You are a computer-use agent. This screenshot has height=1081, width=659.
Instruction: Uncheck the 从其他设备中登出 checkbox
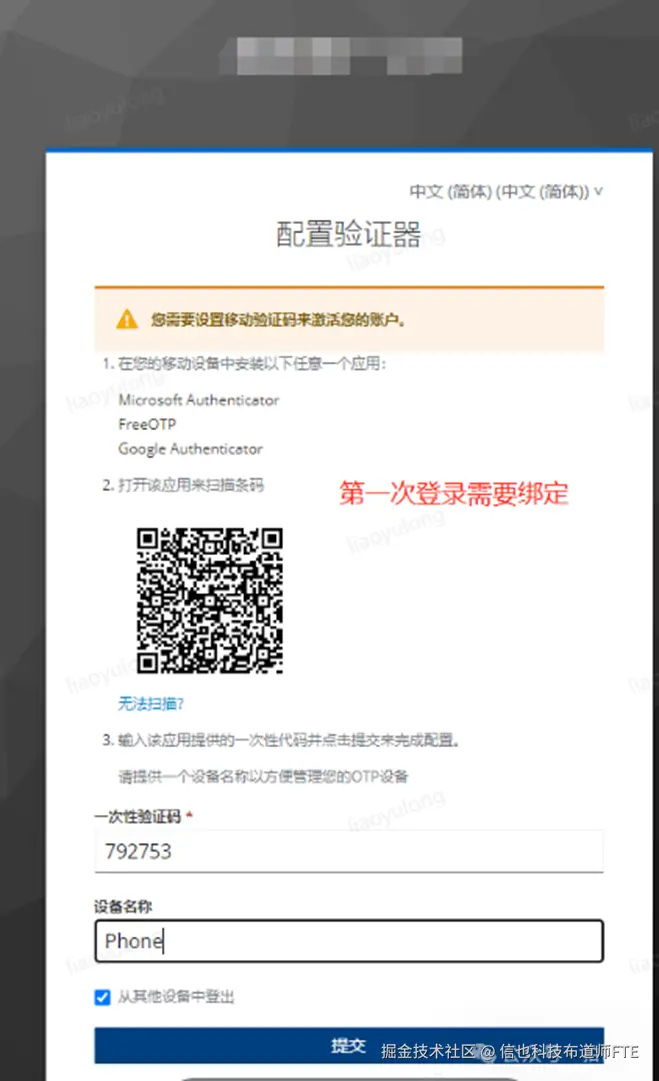point(102,997)
